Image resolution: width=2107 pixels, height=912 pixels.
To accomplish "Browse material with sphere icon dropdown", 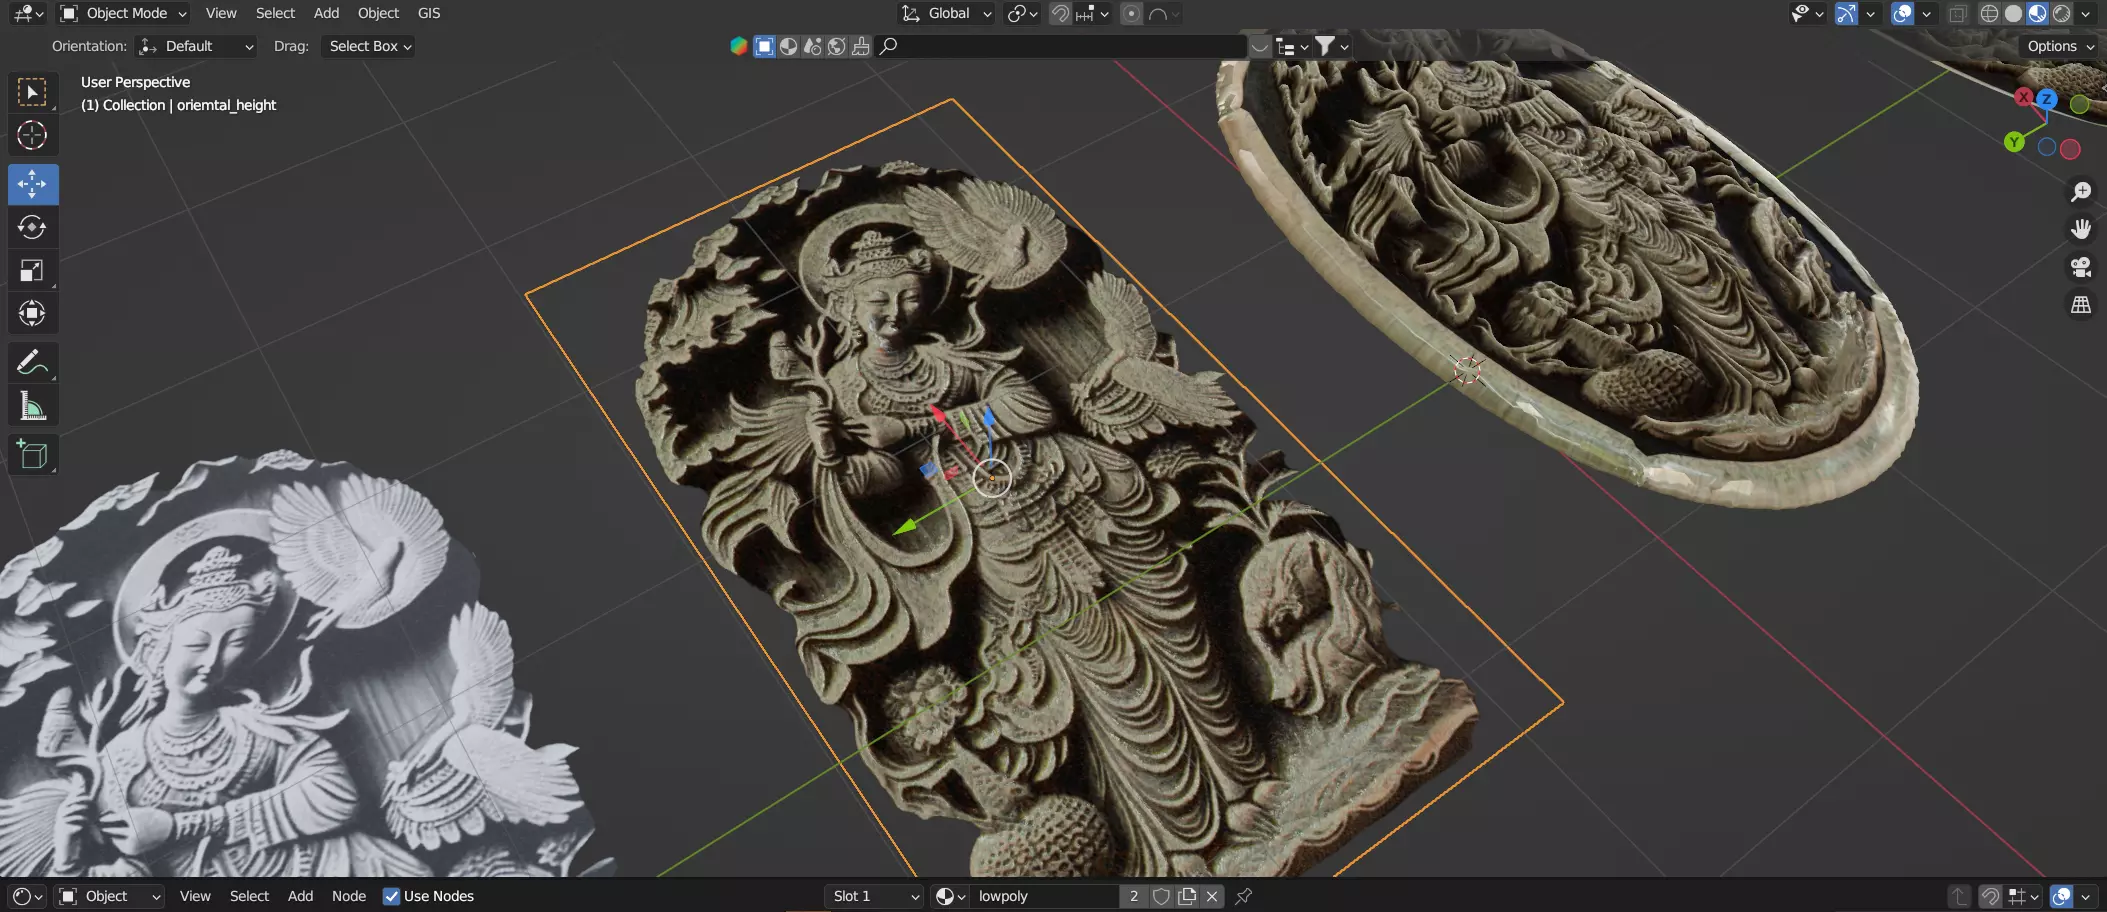I will [951, 896].
